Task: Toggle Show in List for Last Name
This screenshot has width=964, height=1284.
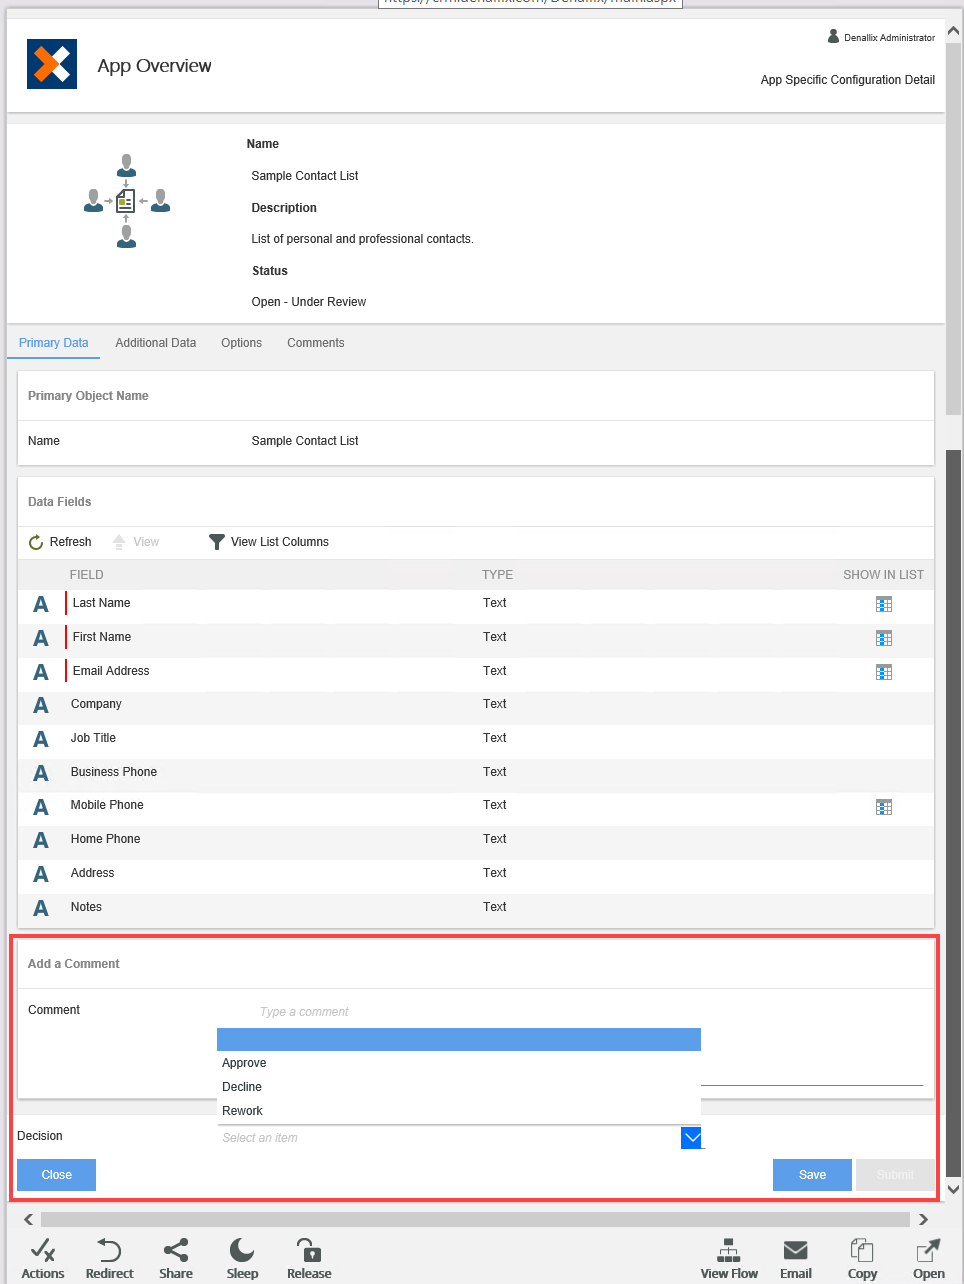Action: click(884, 604)
